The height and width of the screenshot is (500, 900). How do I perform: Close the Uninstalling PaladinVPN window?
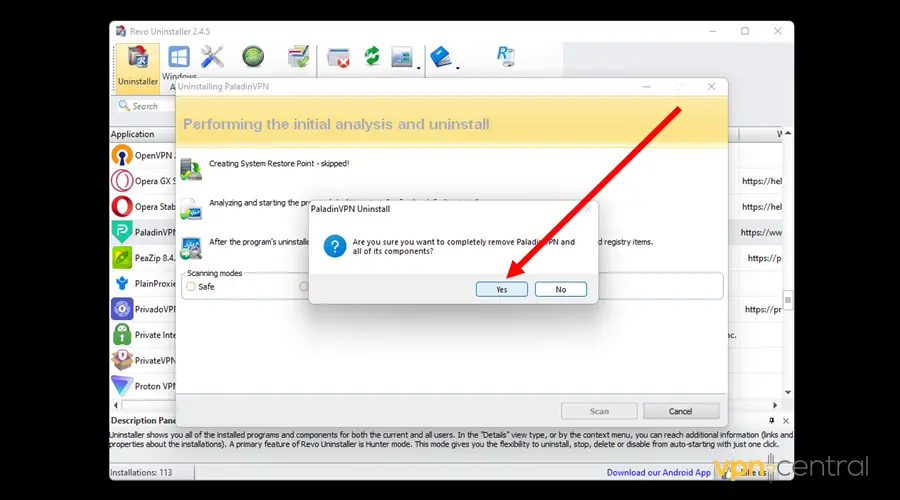coord(712,87)
